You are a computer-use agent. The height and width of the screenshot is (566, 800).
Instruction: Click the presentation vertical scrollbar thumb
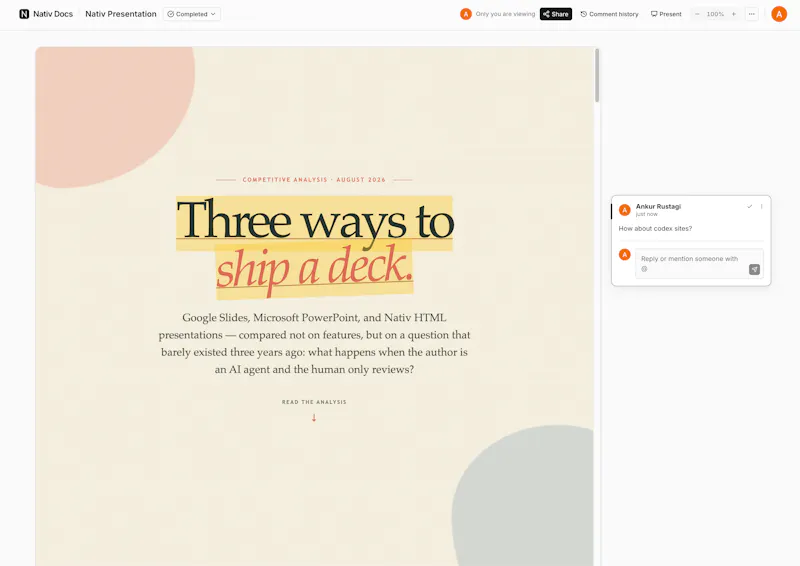point(597,76)
